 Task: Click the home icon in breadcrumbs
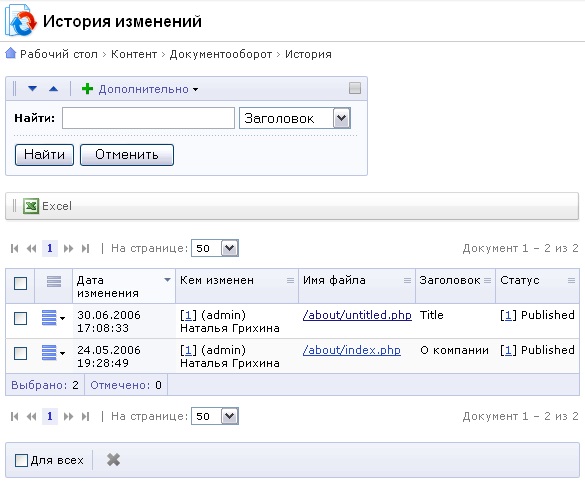tap(11, 53)
